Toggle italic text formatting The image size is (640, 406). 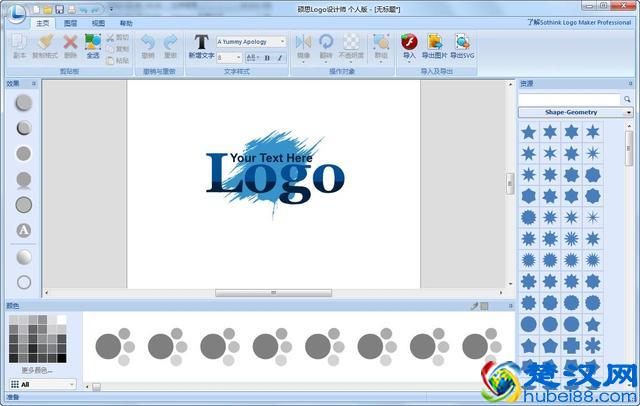tap(280, 58)
